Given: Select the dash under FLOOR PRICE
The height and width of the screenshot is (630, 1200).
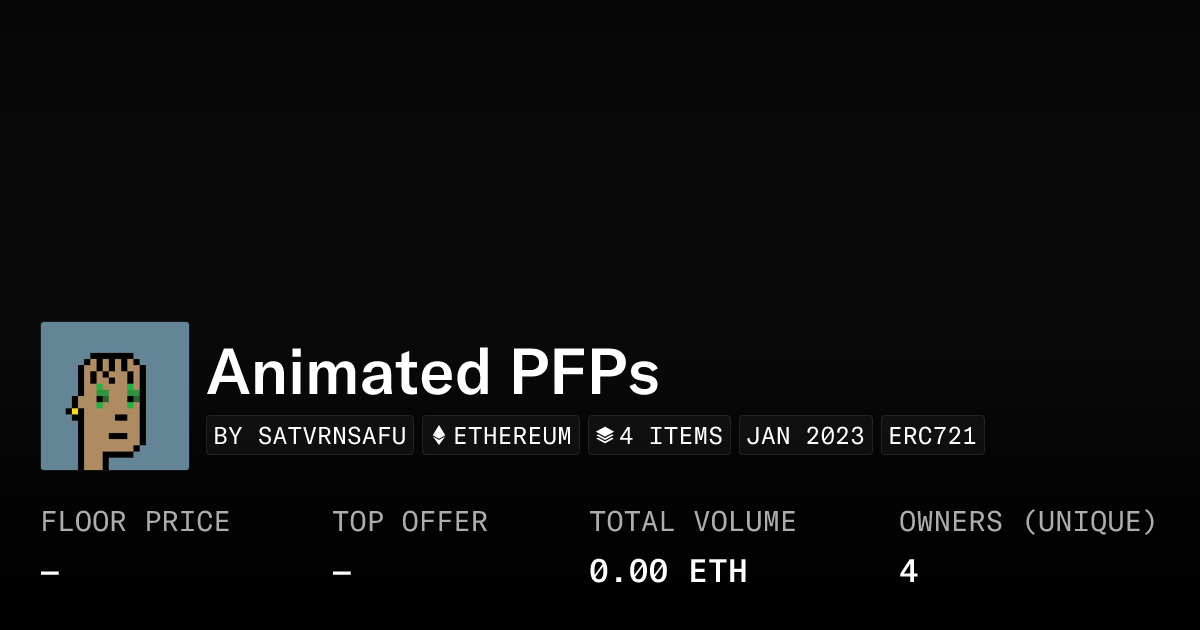Looking at the screenshot, I should (50, 573).
